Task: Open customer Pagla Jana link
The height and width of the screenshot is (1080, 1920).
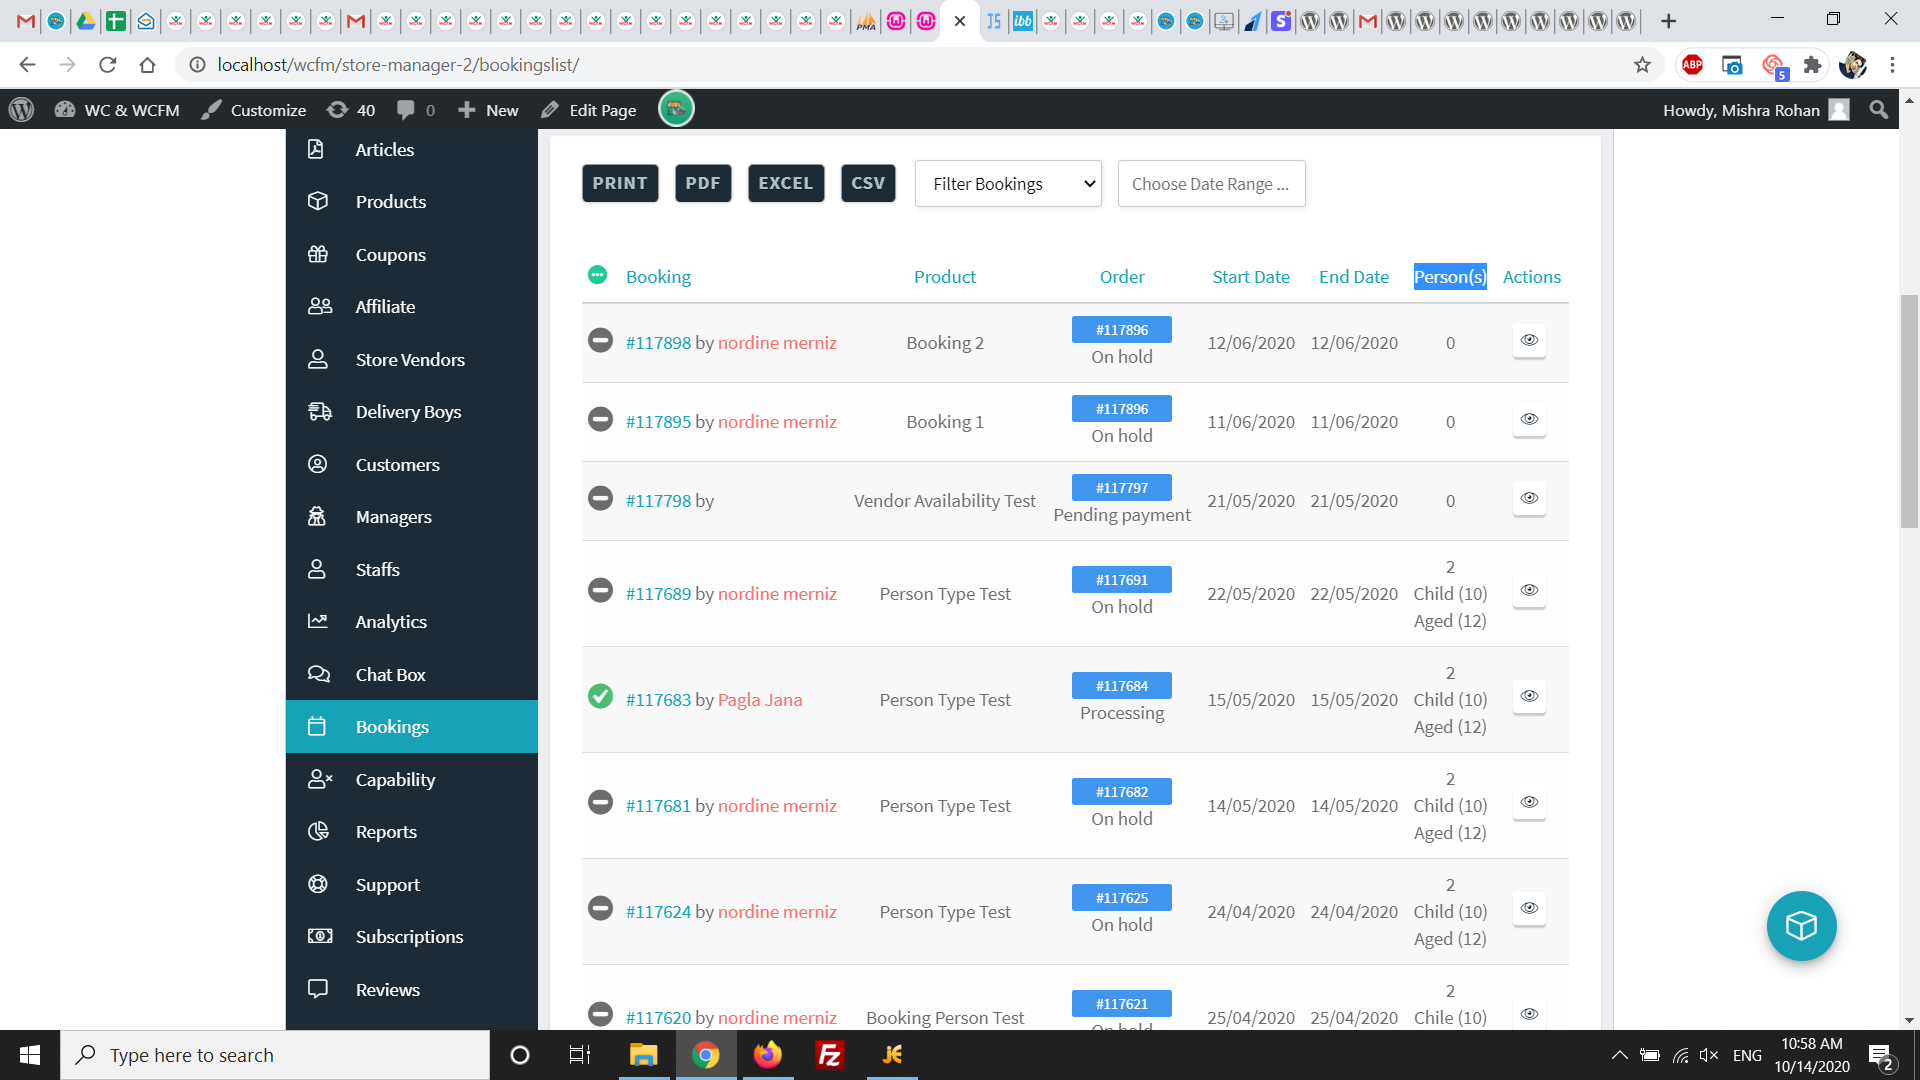Action: [x=760, y=700]
